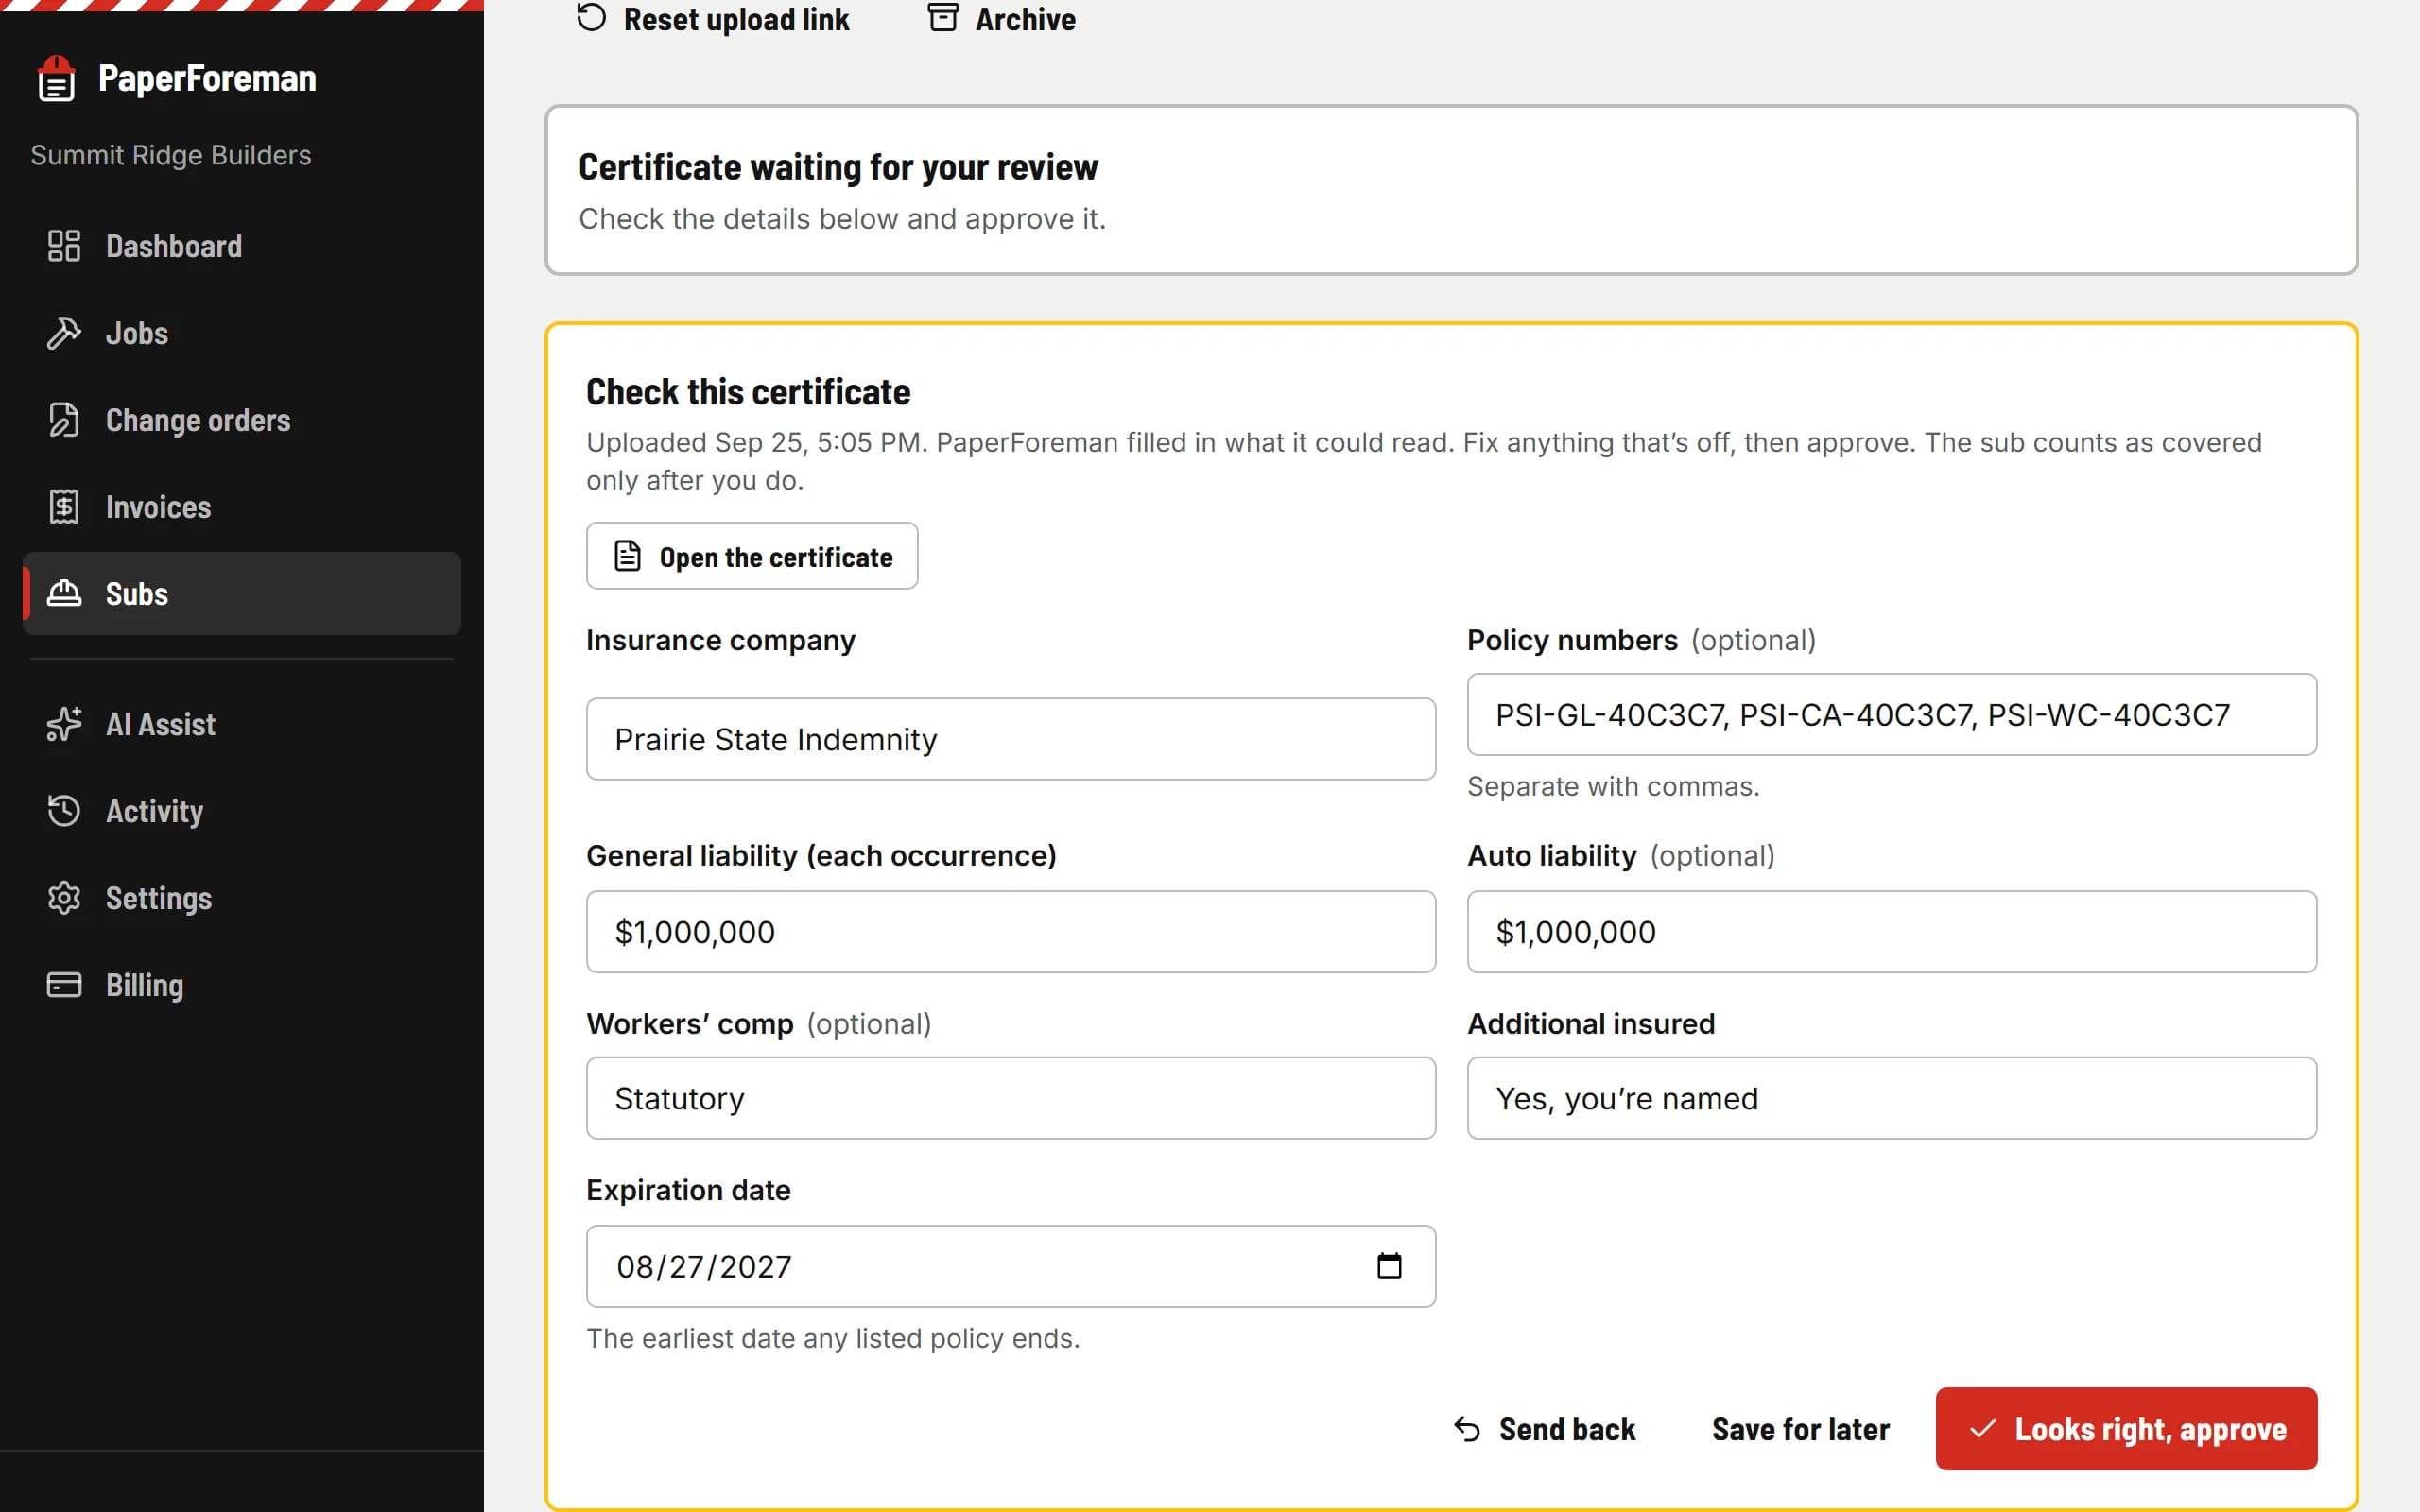The image size is (2420, 1512).
Task: Open the Additional insured dropdown
Action: pos(1891,1098)
